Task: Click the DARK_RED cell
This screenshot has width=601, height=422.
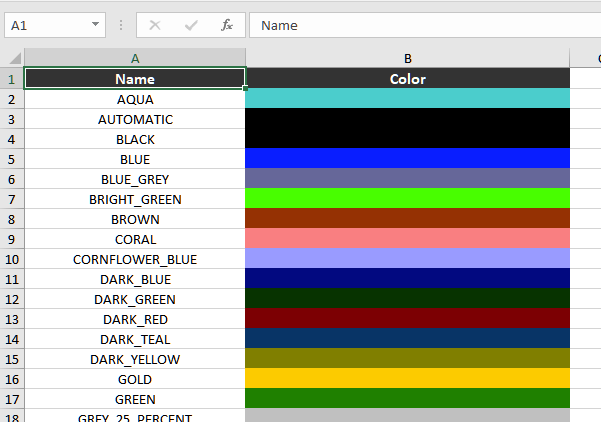Action: tap(135, 319)
